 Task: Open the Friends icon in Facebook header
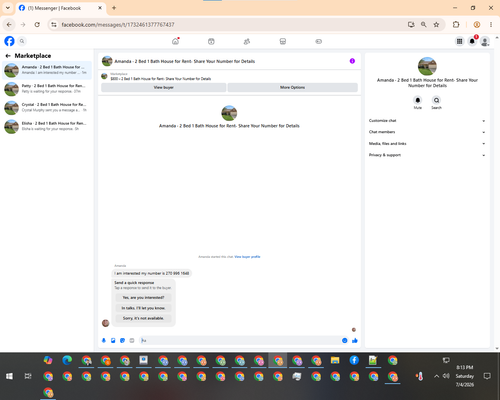coord(247,41)
